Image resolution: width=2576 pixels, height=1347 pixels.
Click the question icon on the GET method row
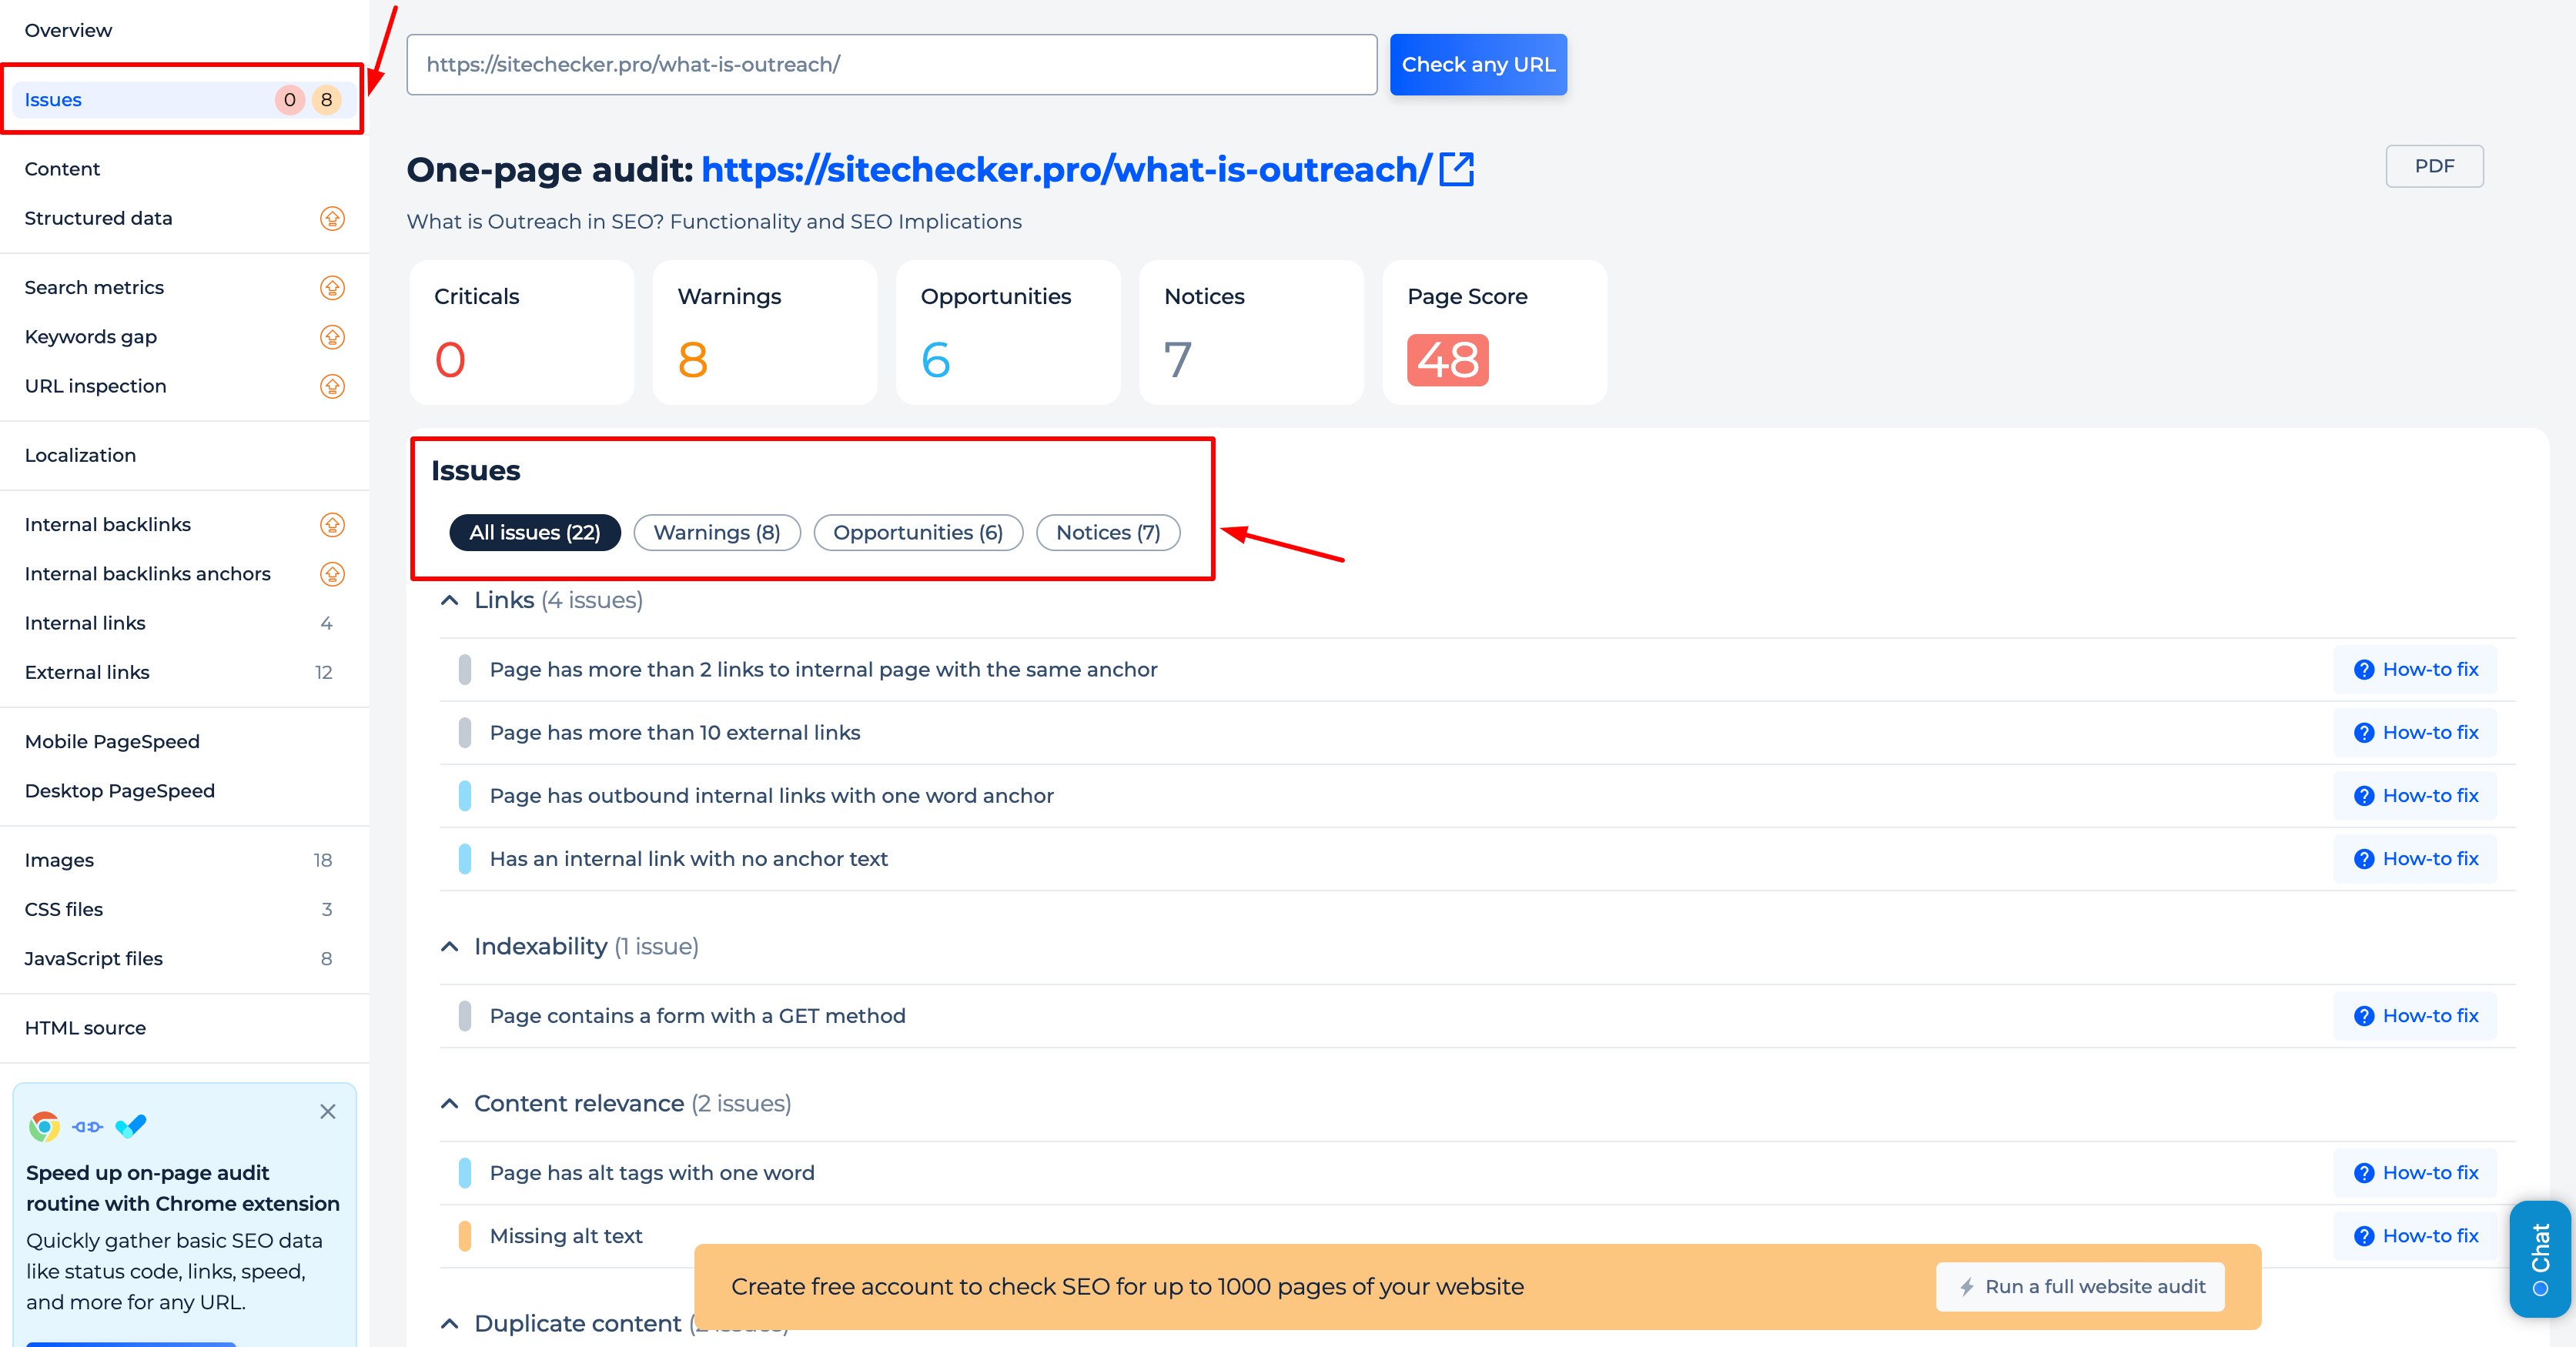point(2364,1016)
